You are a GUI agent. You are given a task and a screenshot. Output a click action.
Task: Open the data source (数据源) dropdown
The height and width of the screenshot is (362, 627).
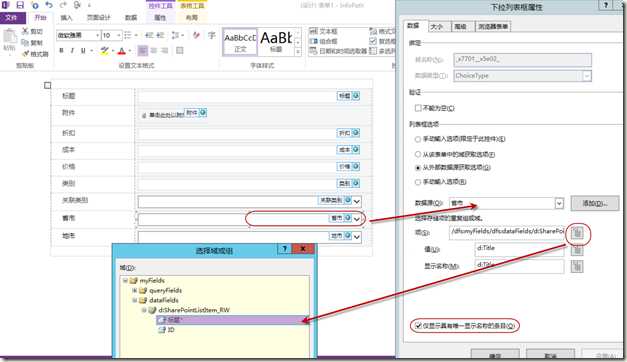[559, 204]
